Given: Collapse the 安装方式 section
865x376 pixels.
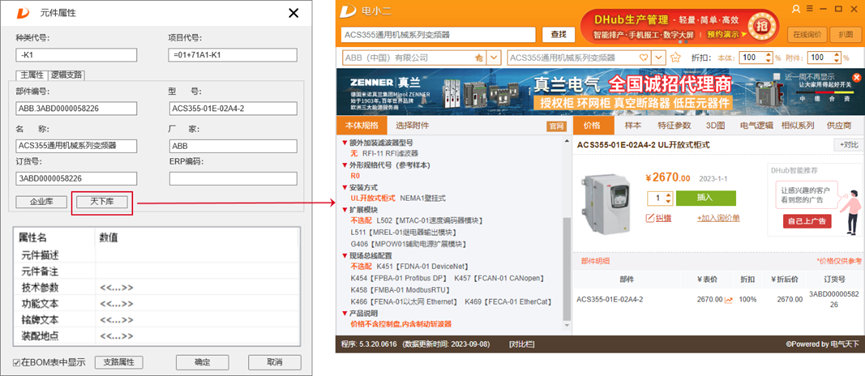Looking at the screenshot, I should click(345, 187).
